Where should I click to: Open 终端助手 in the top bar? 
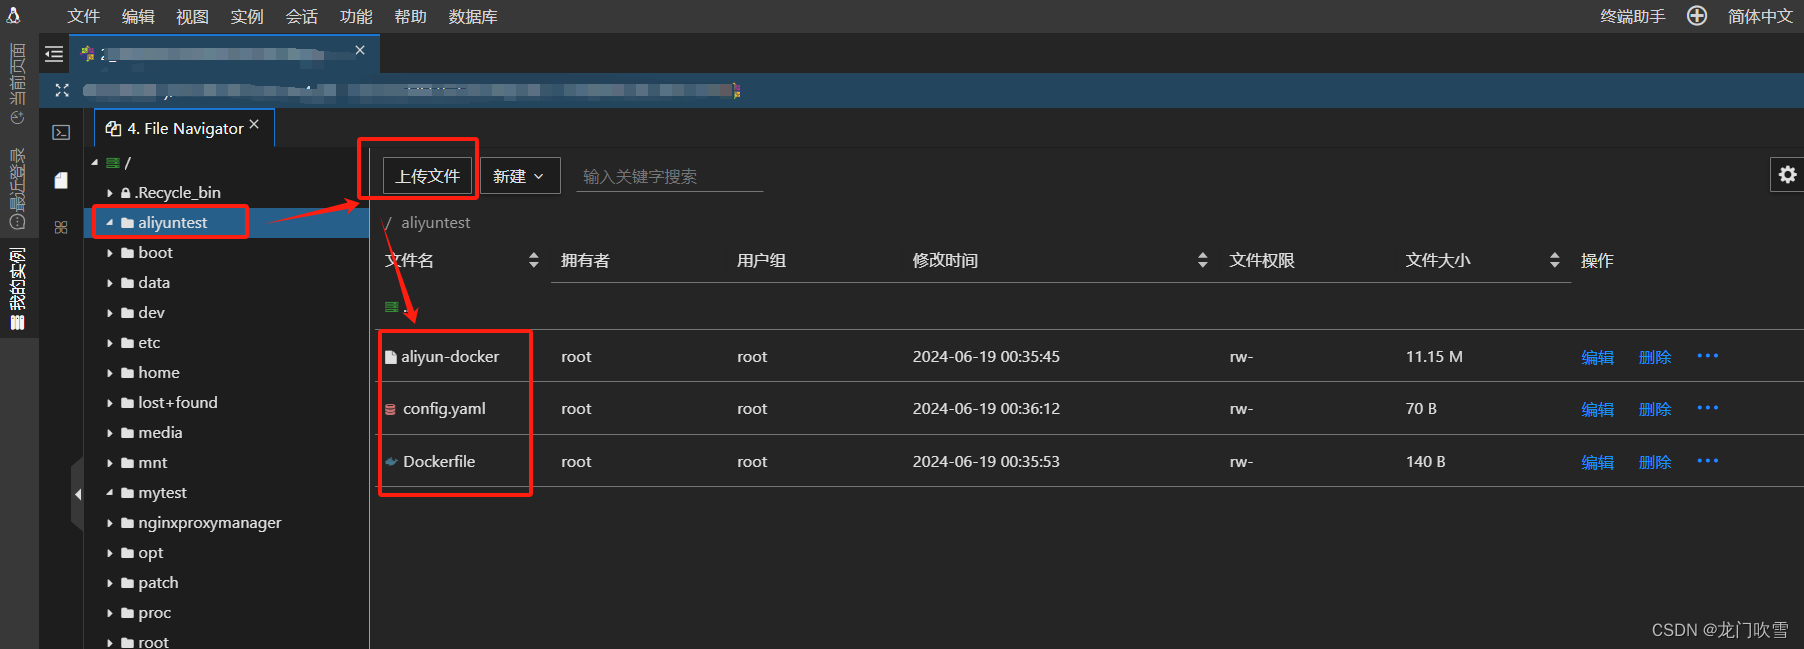point(1633,16)
